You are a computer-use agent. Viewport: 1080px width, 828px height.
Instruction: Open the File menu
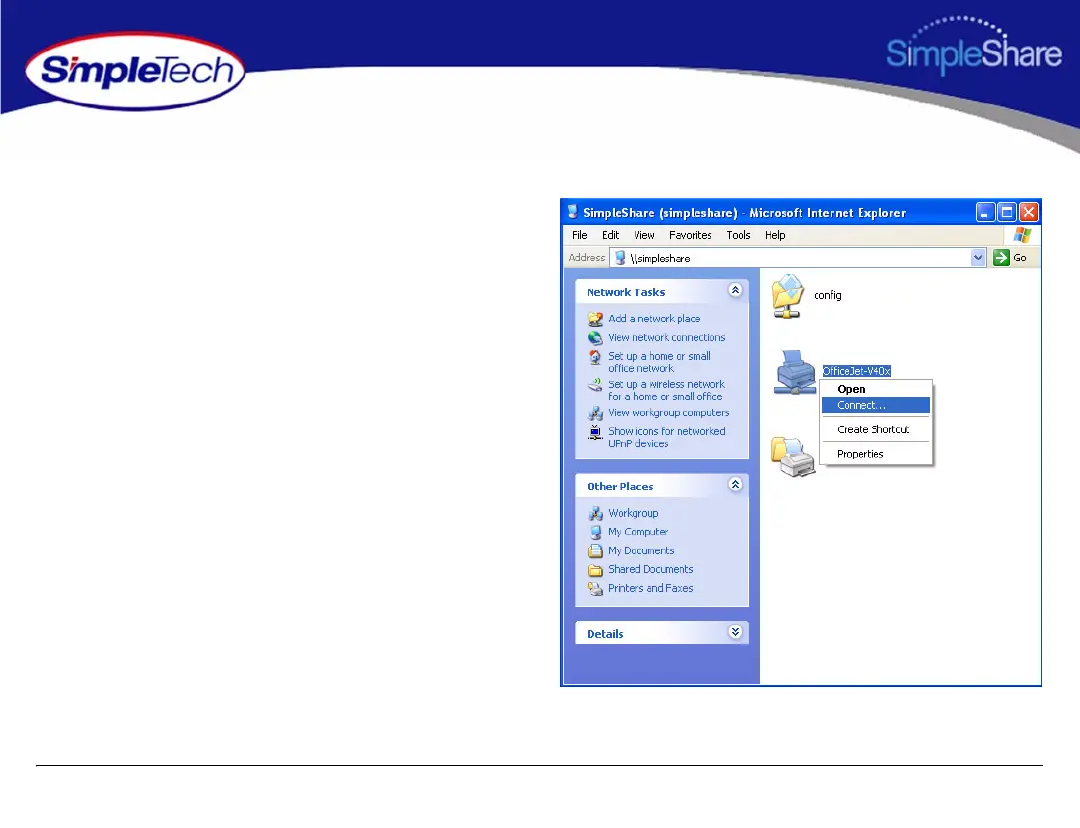[580, 235]
